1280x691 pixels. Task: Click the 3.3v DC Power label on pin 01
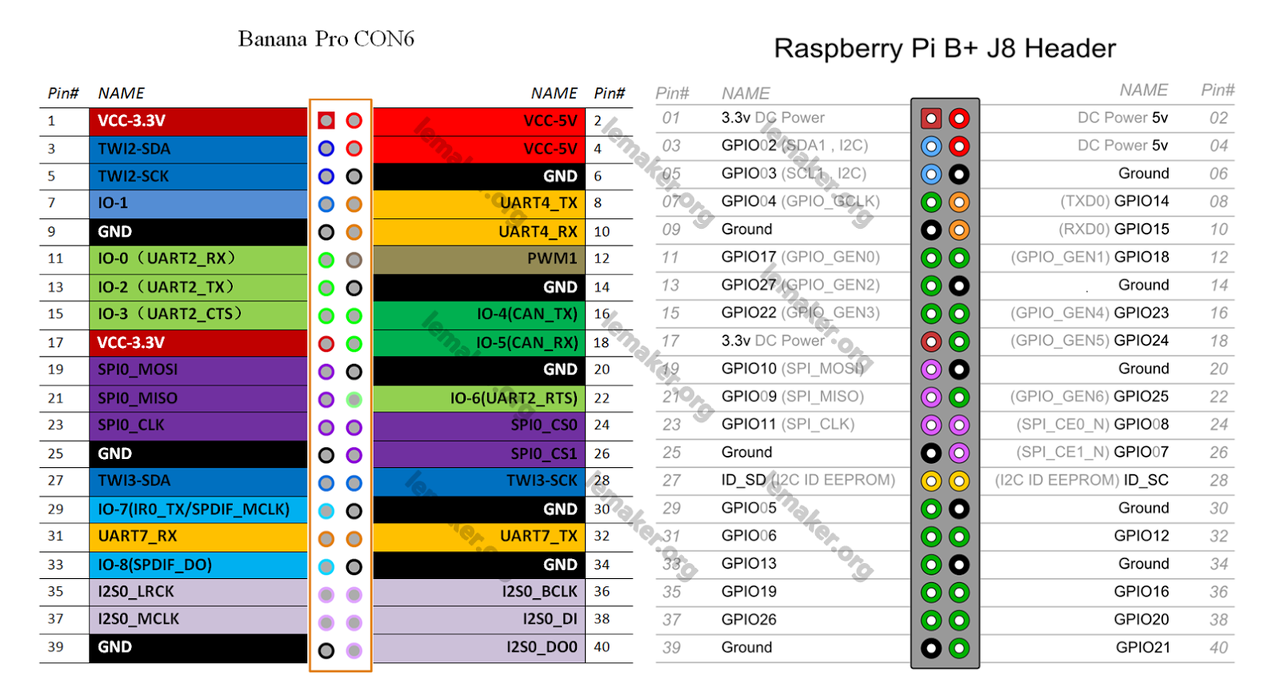[x=773, y=117]
